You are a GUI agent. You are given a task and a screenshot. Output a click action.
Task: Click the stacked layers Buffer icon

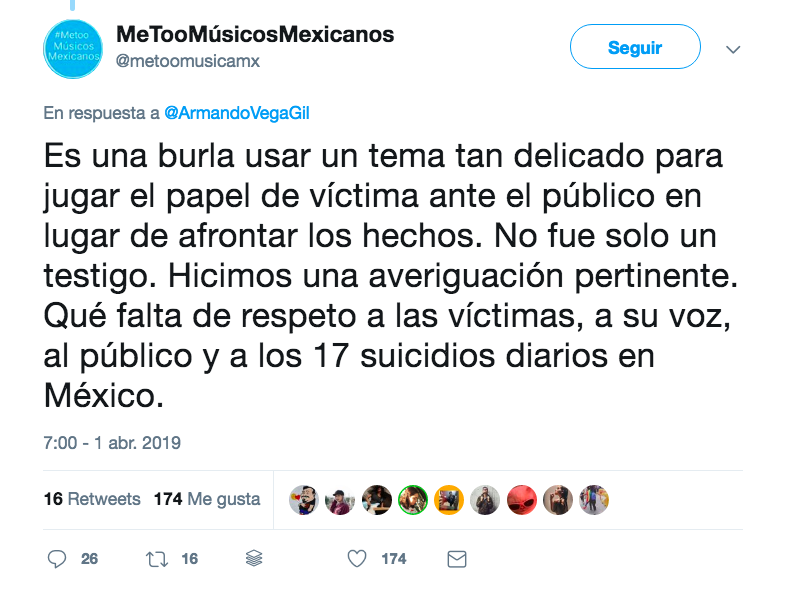coord(254,558)
